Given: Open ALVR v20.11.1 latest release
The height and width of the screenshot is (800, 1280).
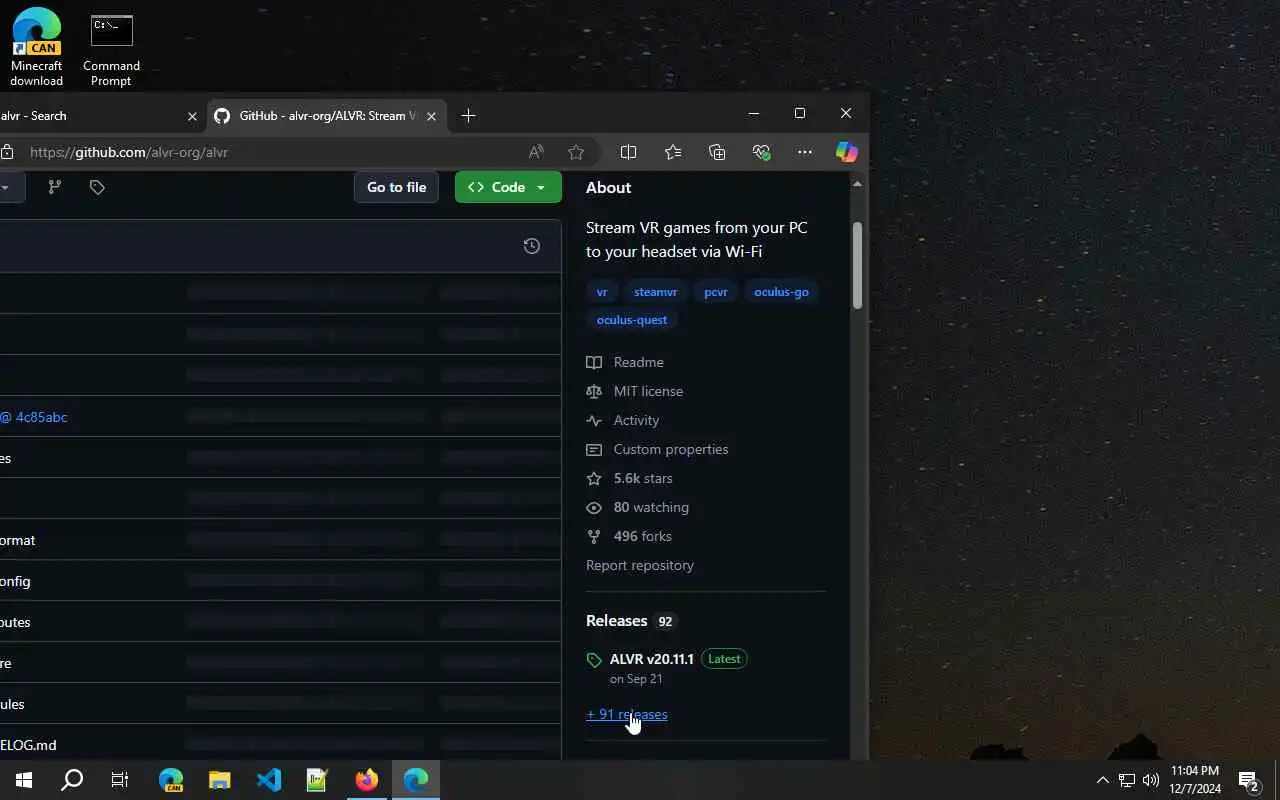Looking at the screenshot, I should (x=651, y=659).
